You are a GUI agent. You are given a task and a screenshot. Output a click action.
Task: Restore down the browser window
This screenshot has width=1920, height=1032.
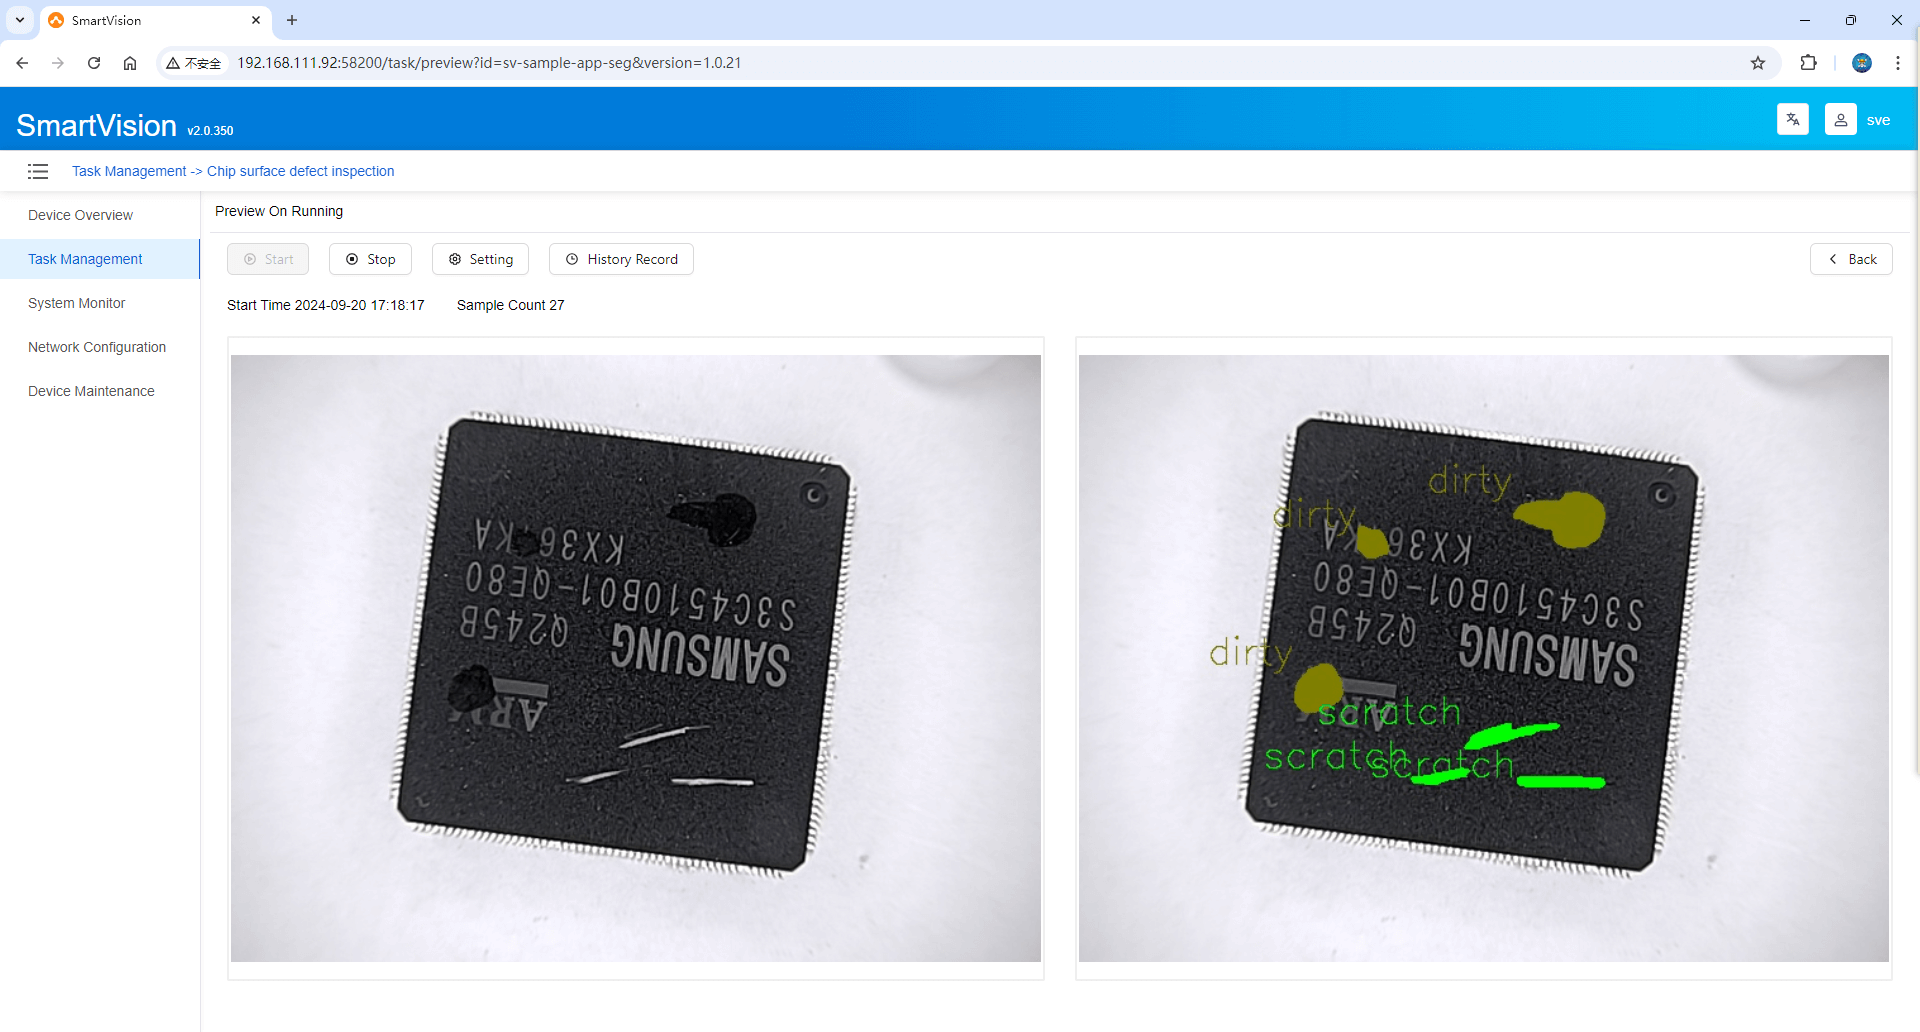[x=1851, y=20]
